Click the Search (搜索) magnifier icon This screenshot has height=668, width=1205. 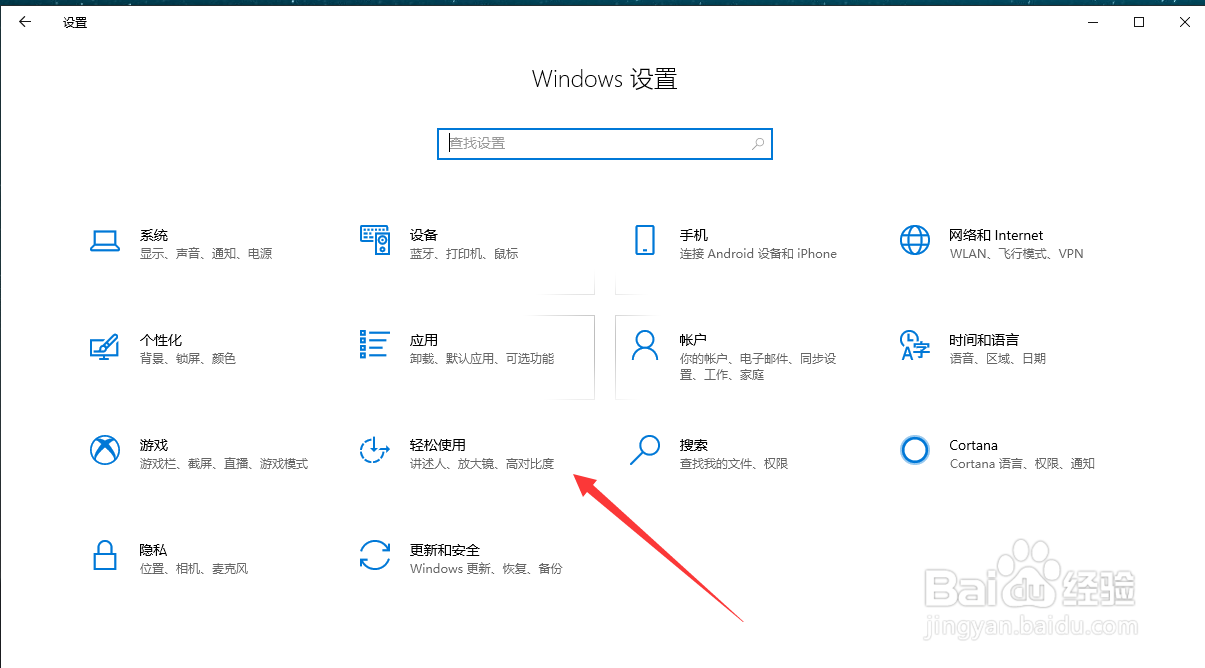coord(644,451)
